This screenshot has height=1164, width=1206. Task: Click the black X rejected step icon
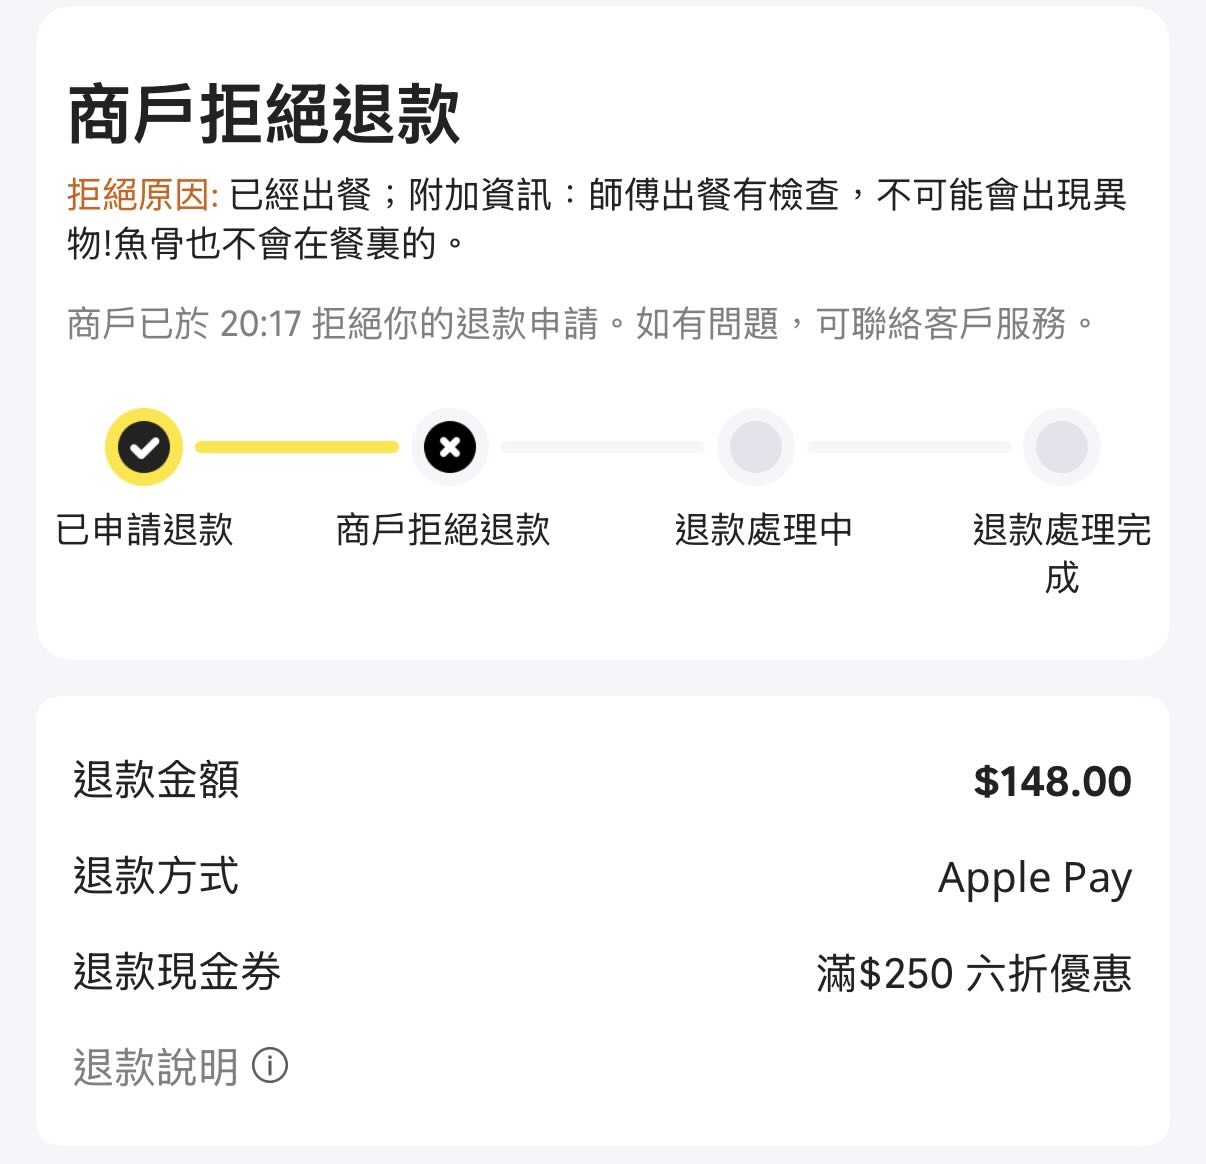tap(450, 447)
